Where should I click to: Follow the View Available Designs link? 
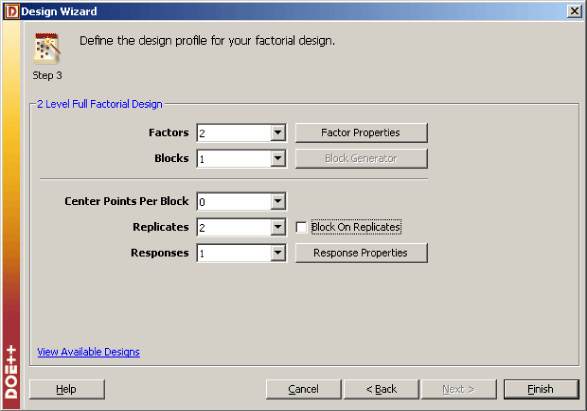(88, 352)
